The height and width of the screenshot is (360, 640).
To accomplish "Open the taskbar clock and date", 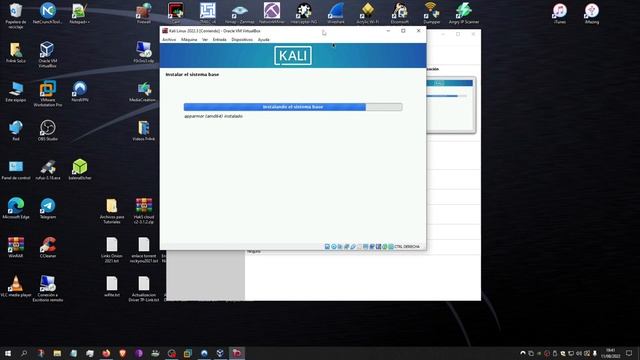I will coord(611,353).
